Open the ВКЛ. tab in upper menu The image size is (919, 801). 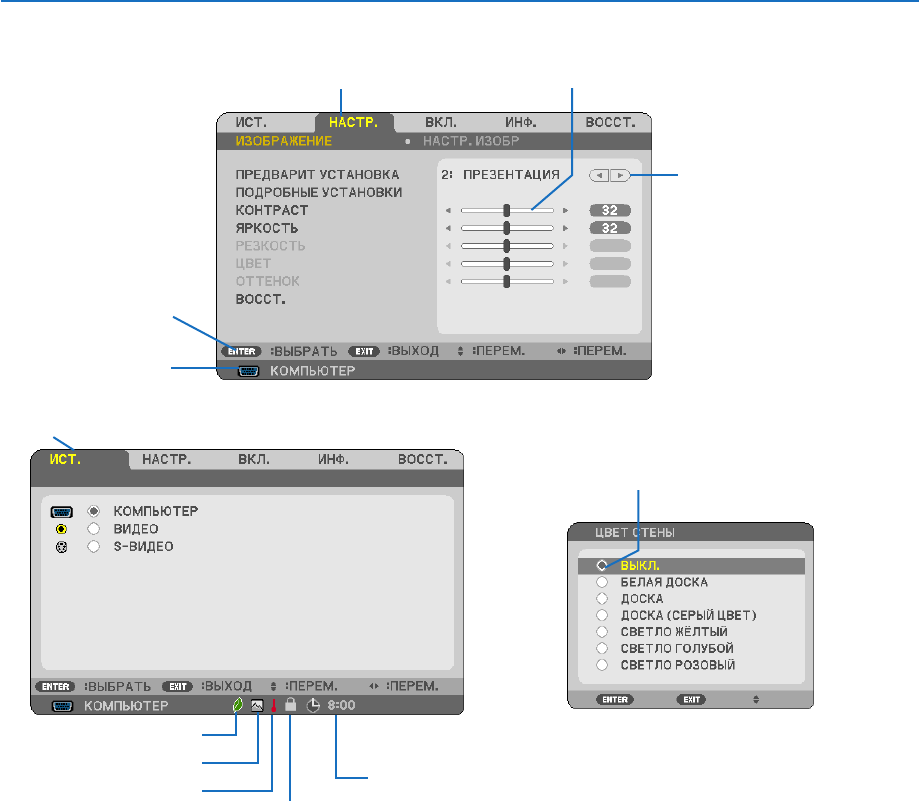pos(441,122)
